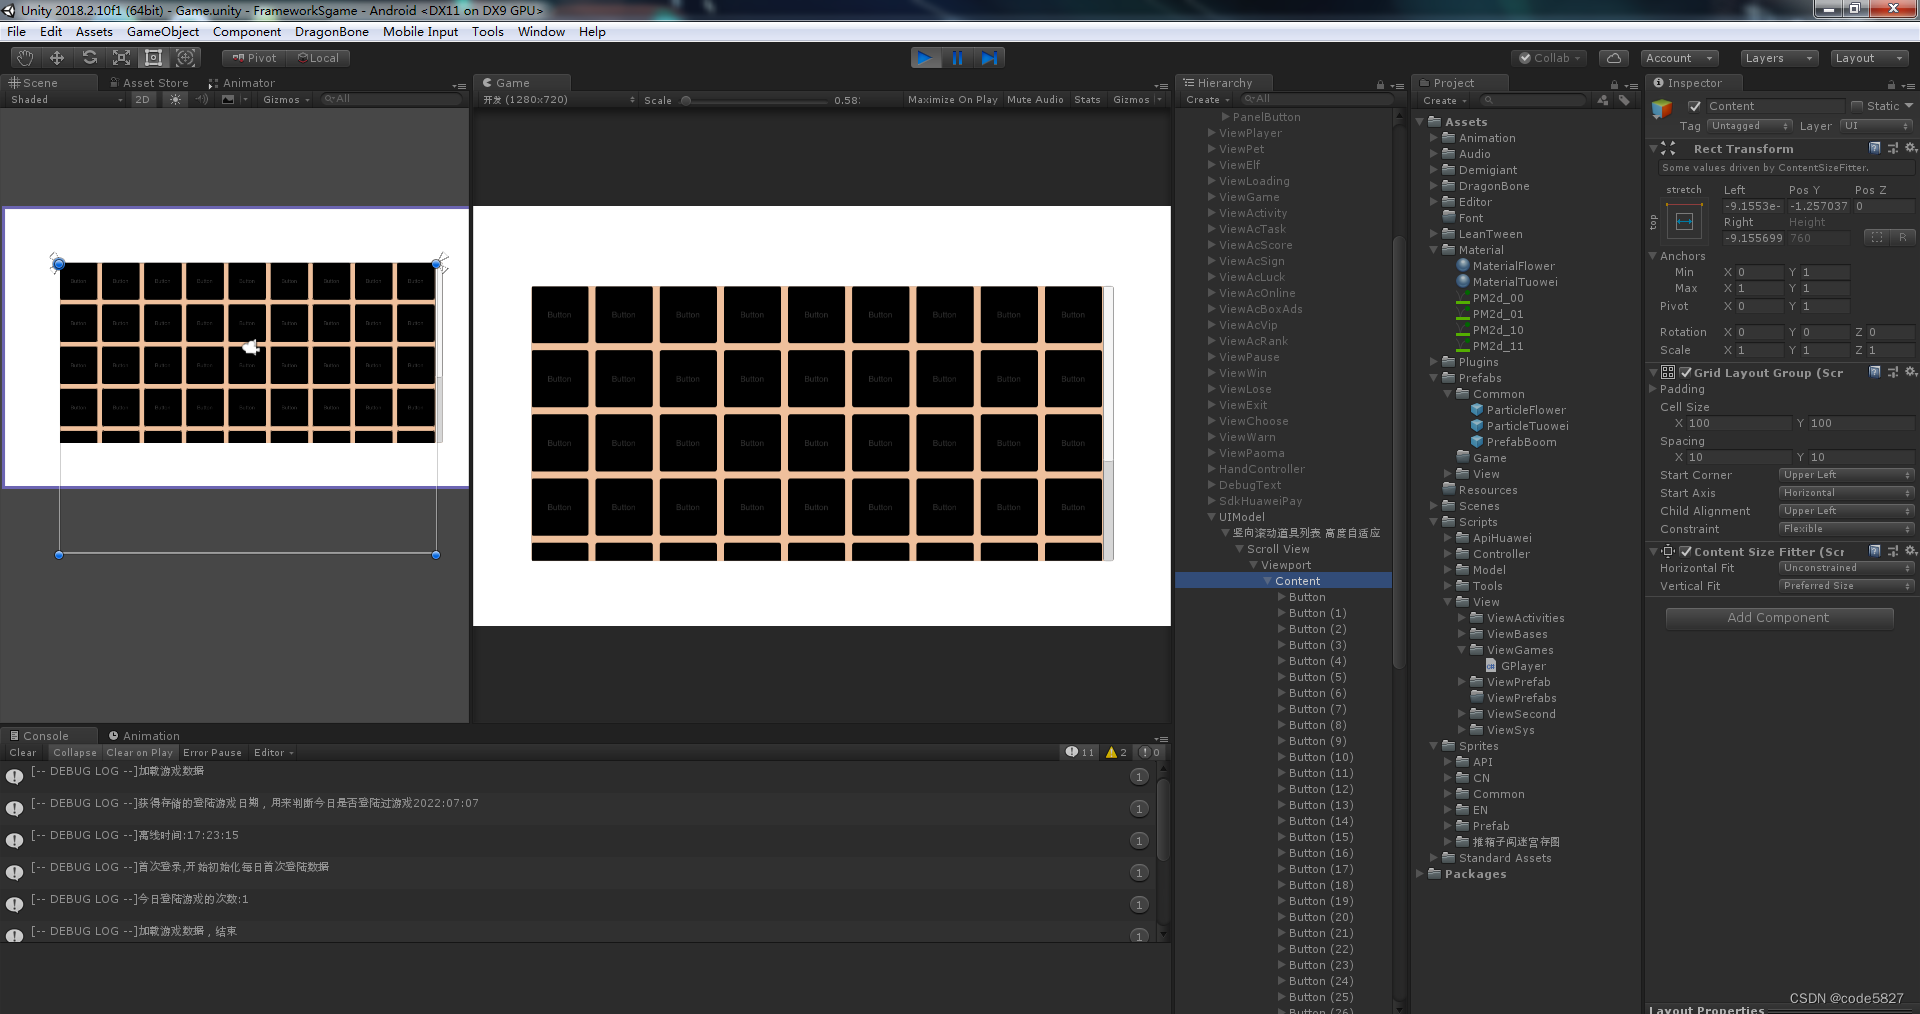Select the Rect Transform tool
Image resolution: width=1920 pixels, height=1014 pixels.
click(153, 57)
